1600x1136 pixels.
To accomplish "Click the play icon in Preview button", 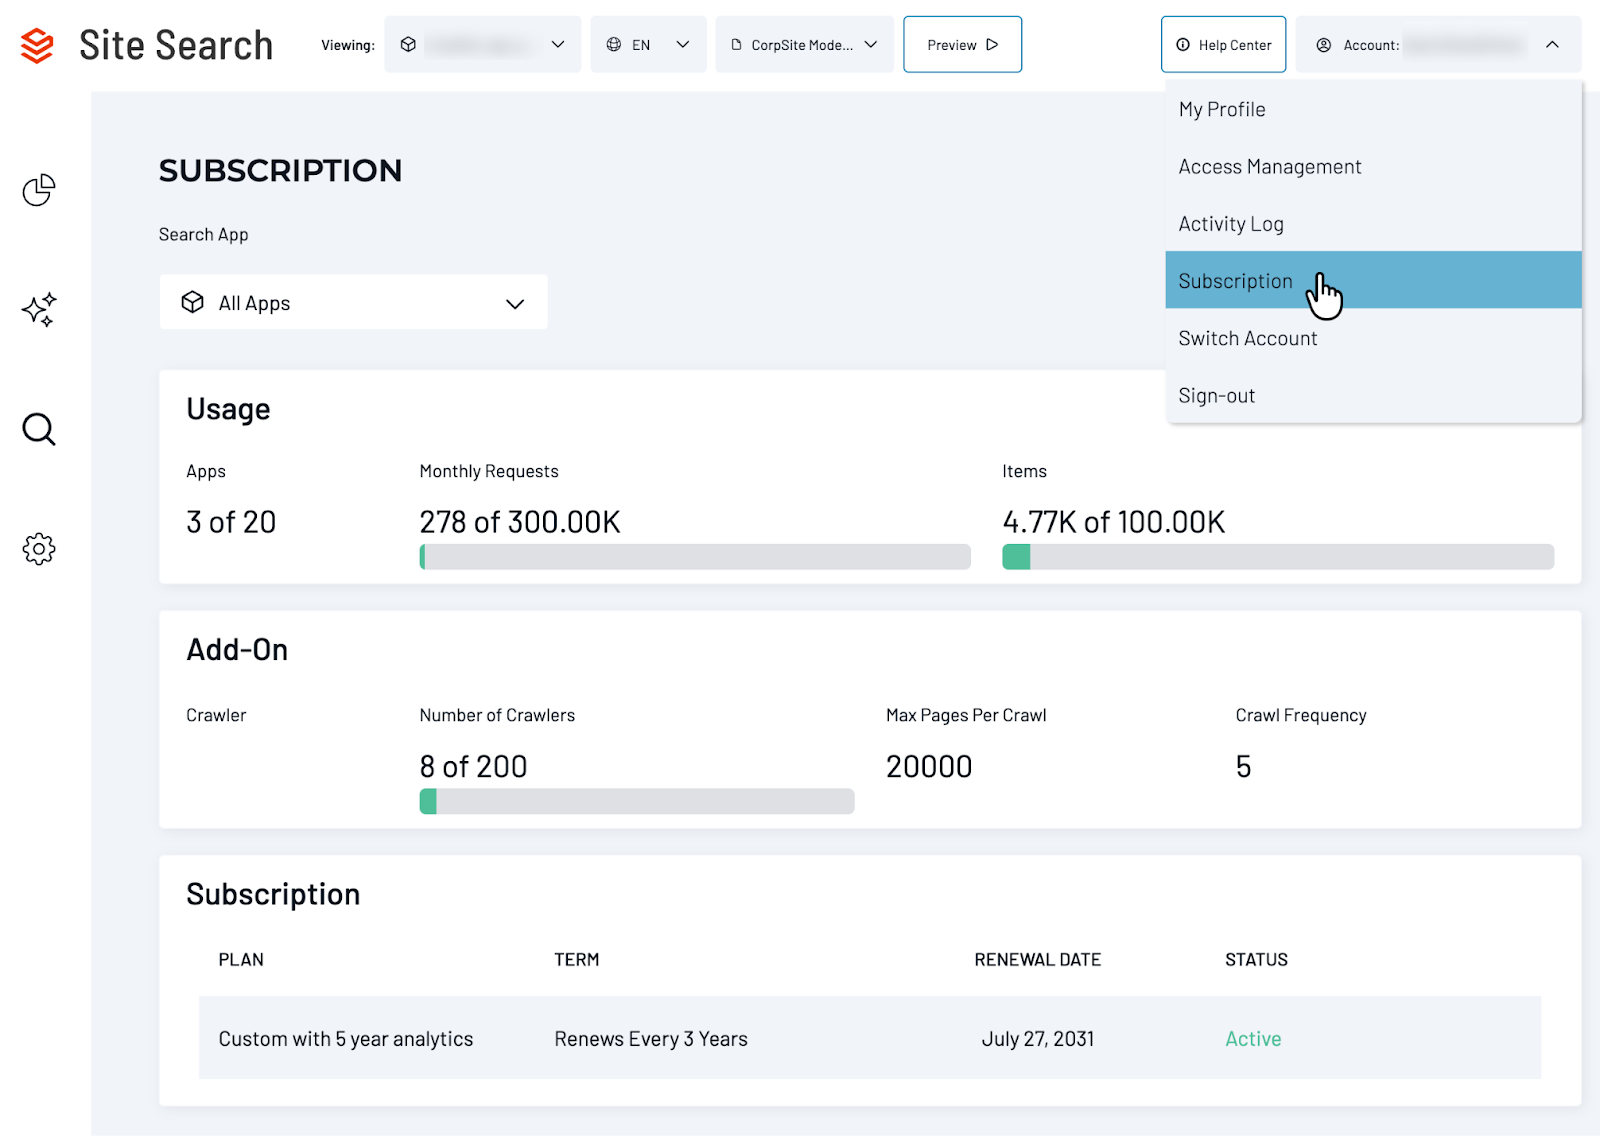I will pos(992,45).
